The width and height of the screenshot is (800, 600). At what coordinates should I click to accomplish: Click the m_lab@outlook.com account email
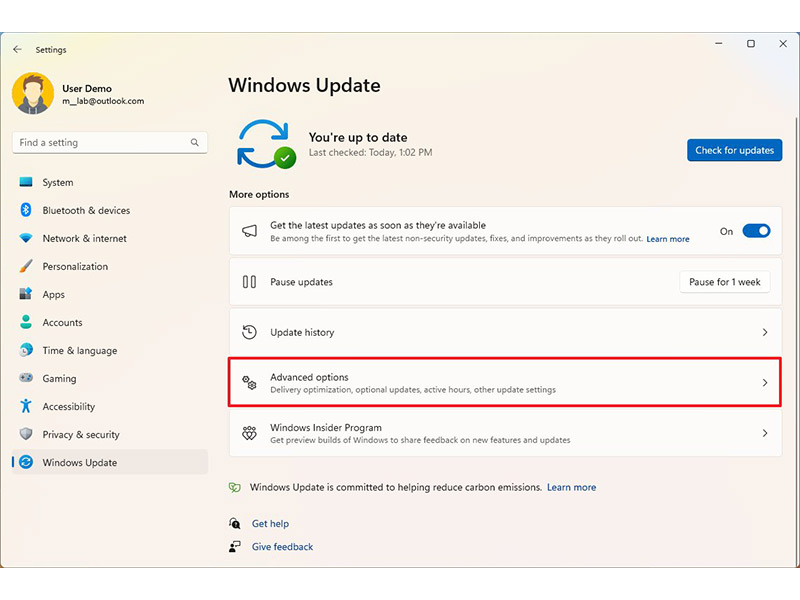(103, 101)
